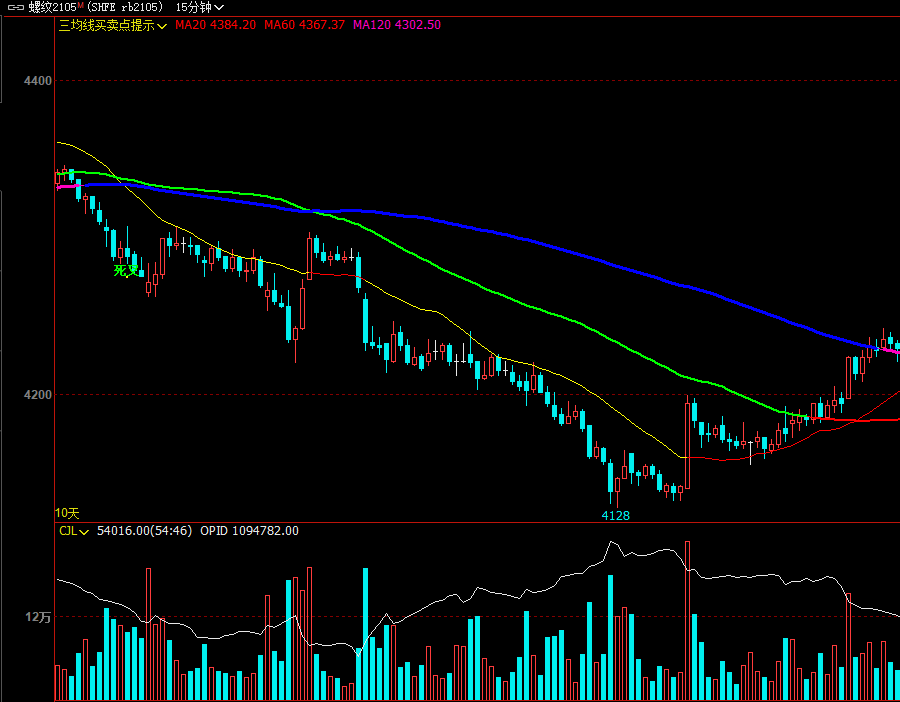Click the link icon beside 螺纹2105
900x702 pixels.
coord(15,7)
